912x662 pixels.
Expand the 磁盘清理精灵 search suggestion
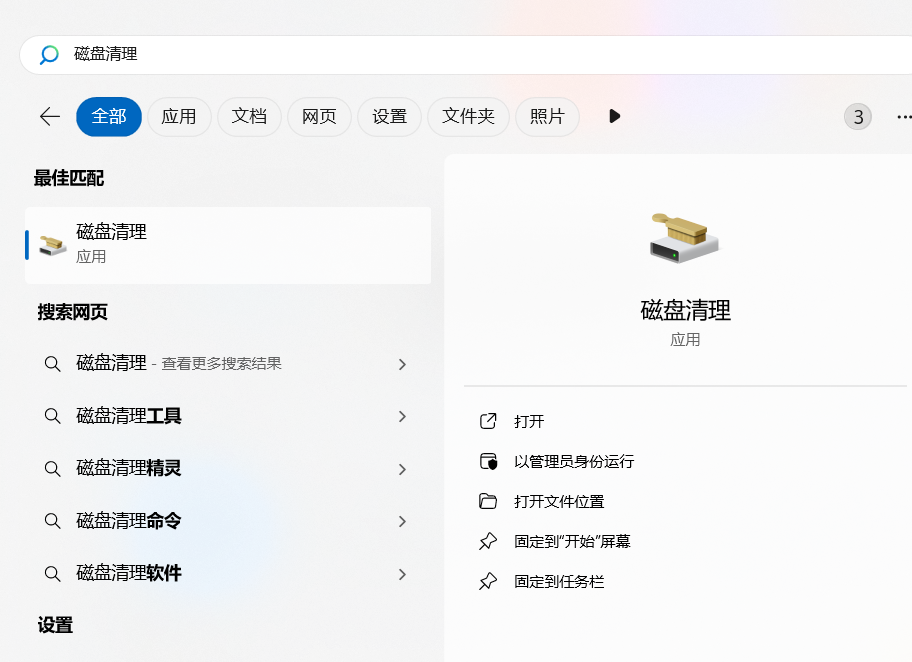(x=401, y=468)
